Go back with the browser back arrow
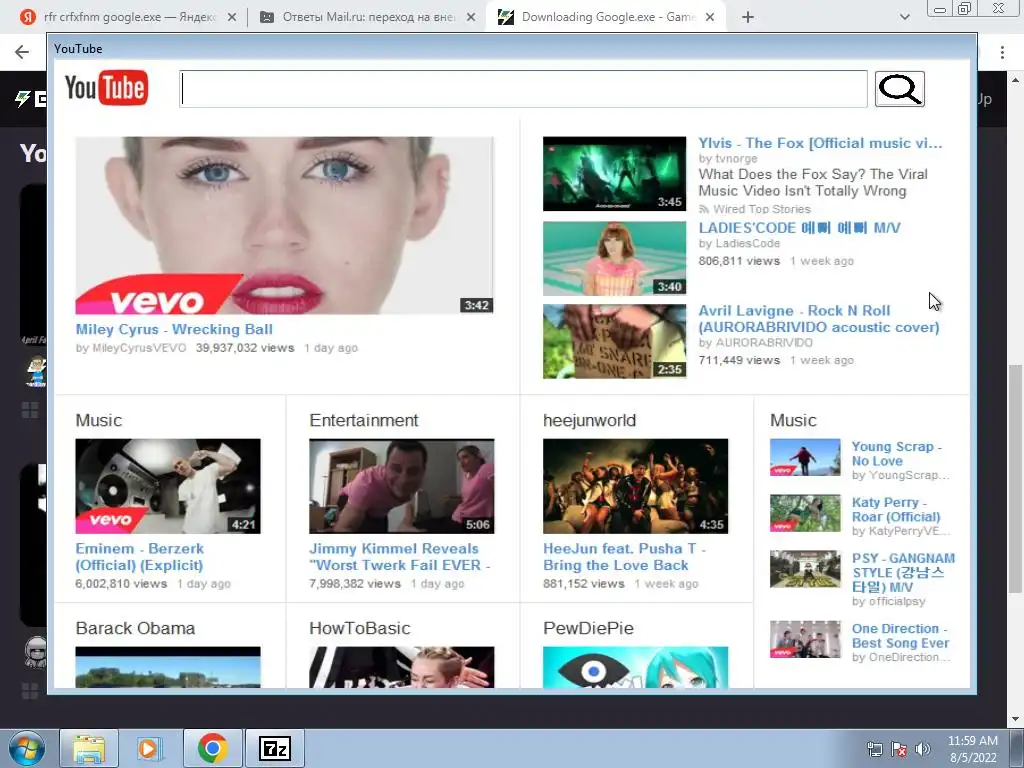The height and width of the screenshot is (768, 1024). (22, 52)
